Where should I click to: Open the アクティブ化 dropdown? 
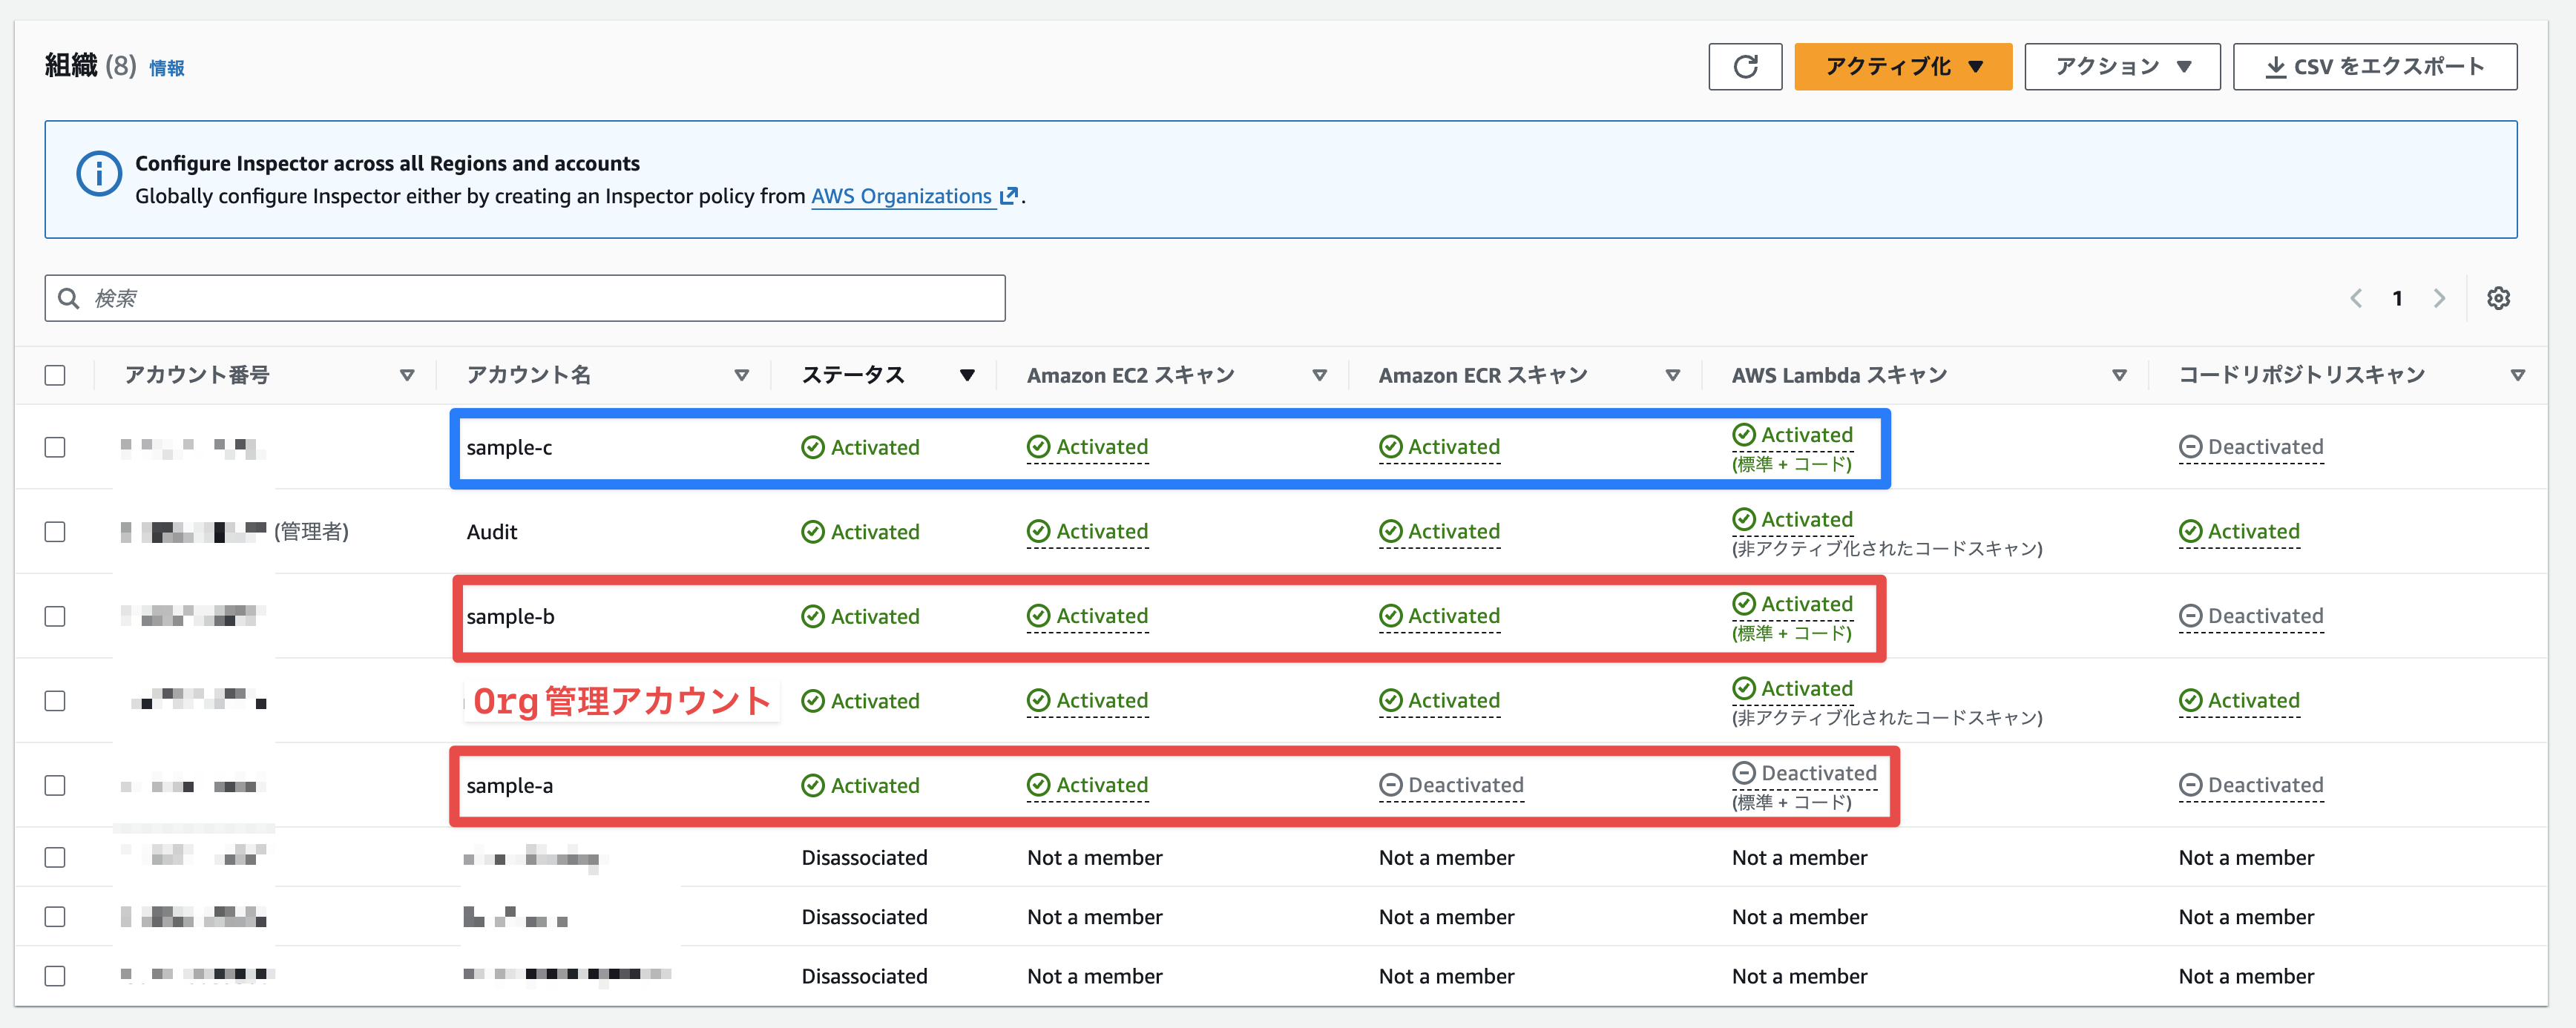[x=1902, y=67]
